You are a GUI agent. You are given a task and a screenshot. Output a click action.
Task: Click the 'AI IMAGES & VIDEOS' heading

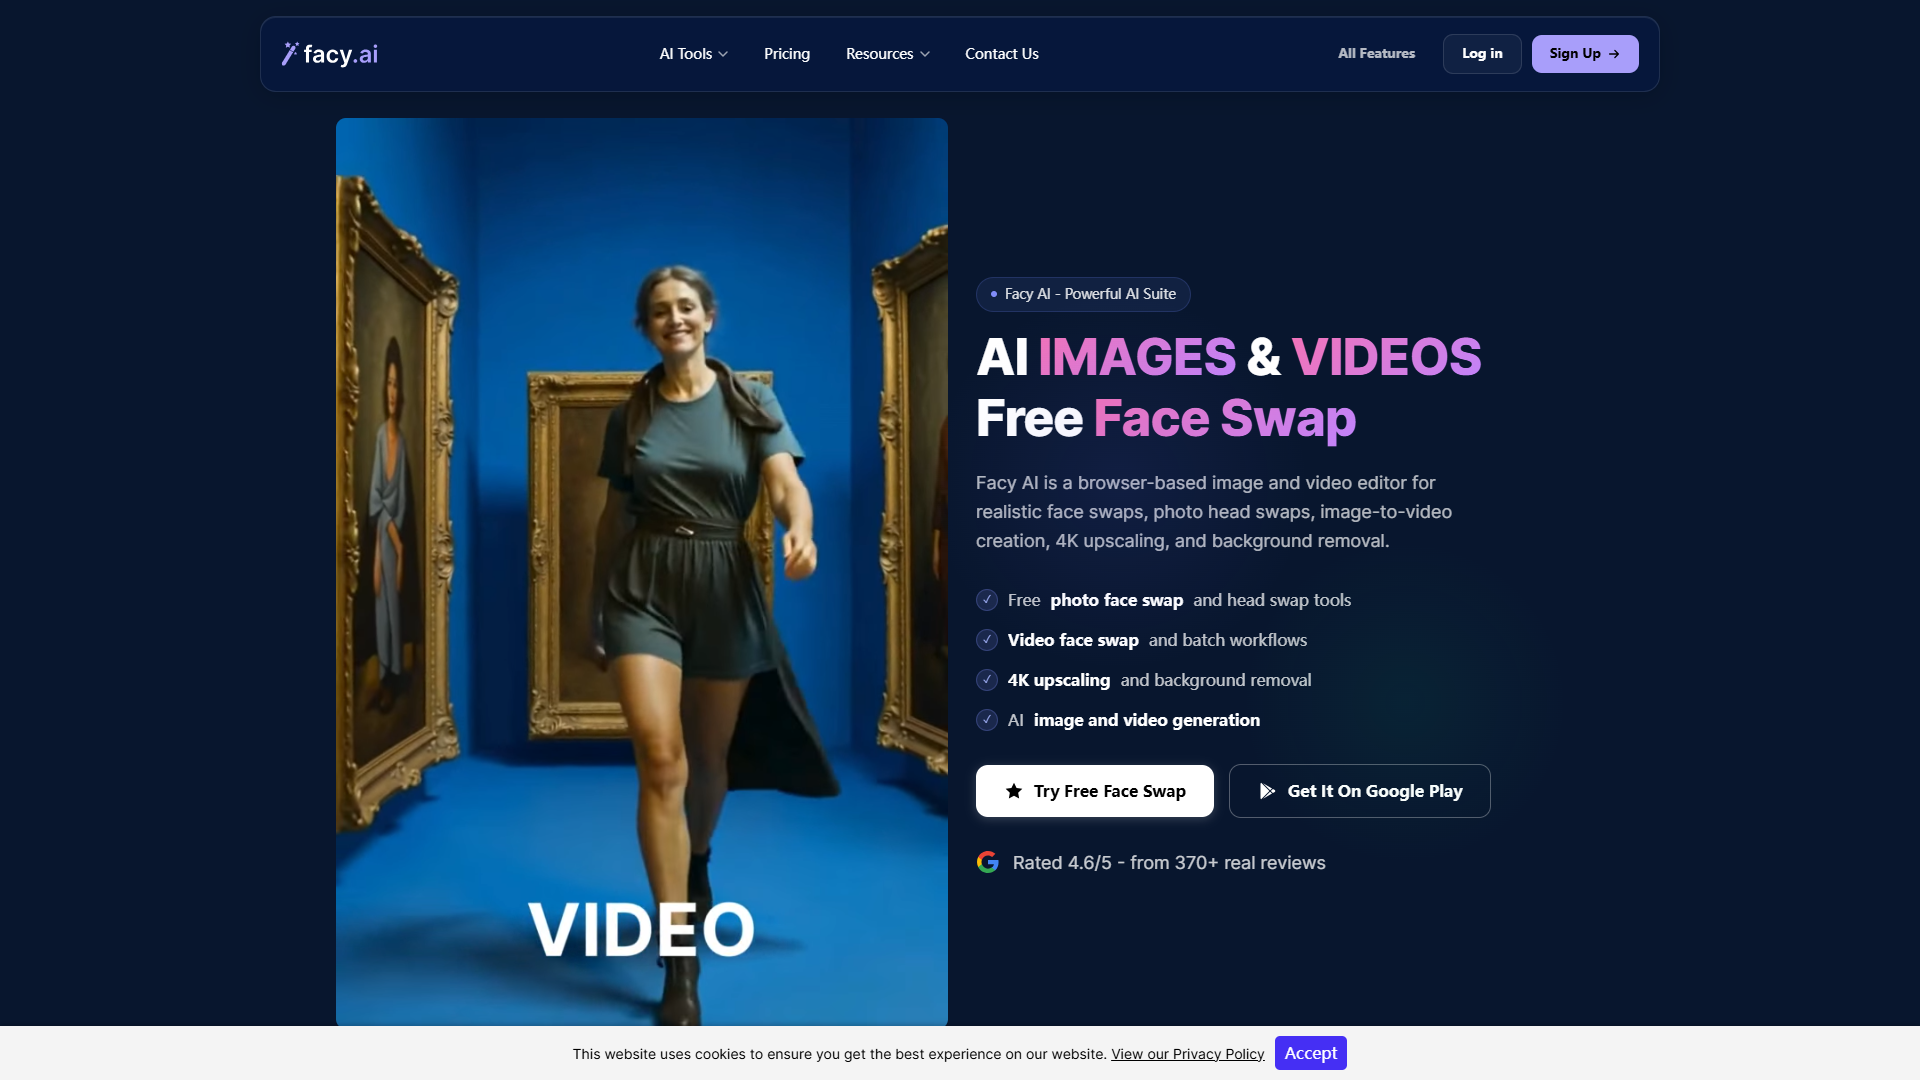click(1229, 357)
